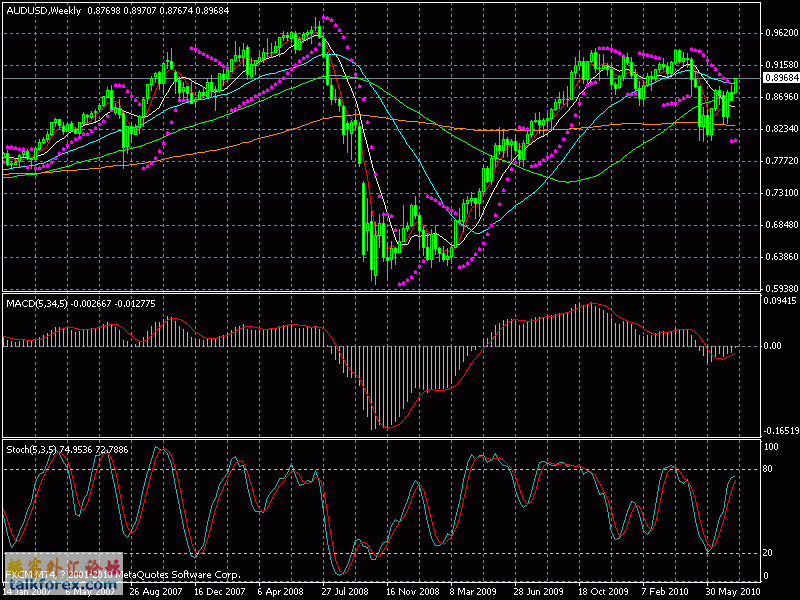Click the 0.00 MACD zero-level label
Image resolution: width=800 pixels, height=600 pixels.
pyautogui.click(x=772, y=345)
